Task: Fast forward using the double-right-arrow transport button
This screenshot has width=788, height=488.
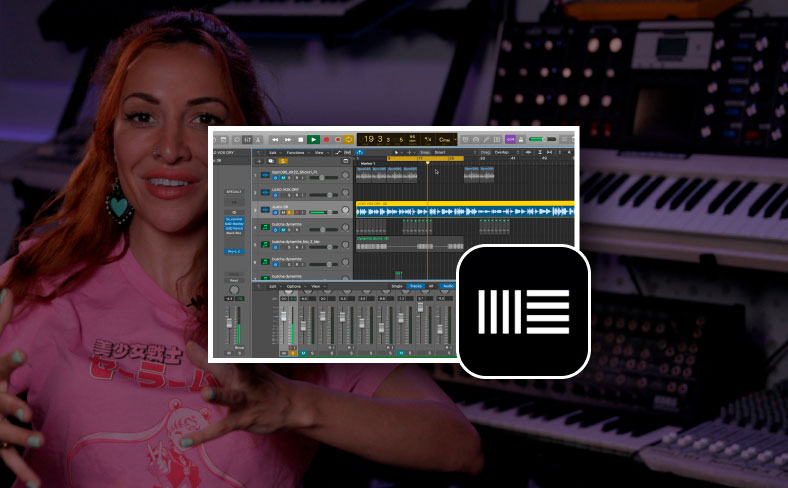Action: coord(288,140)
